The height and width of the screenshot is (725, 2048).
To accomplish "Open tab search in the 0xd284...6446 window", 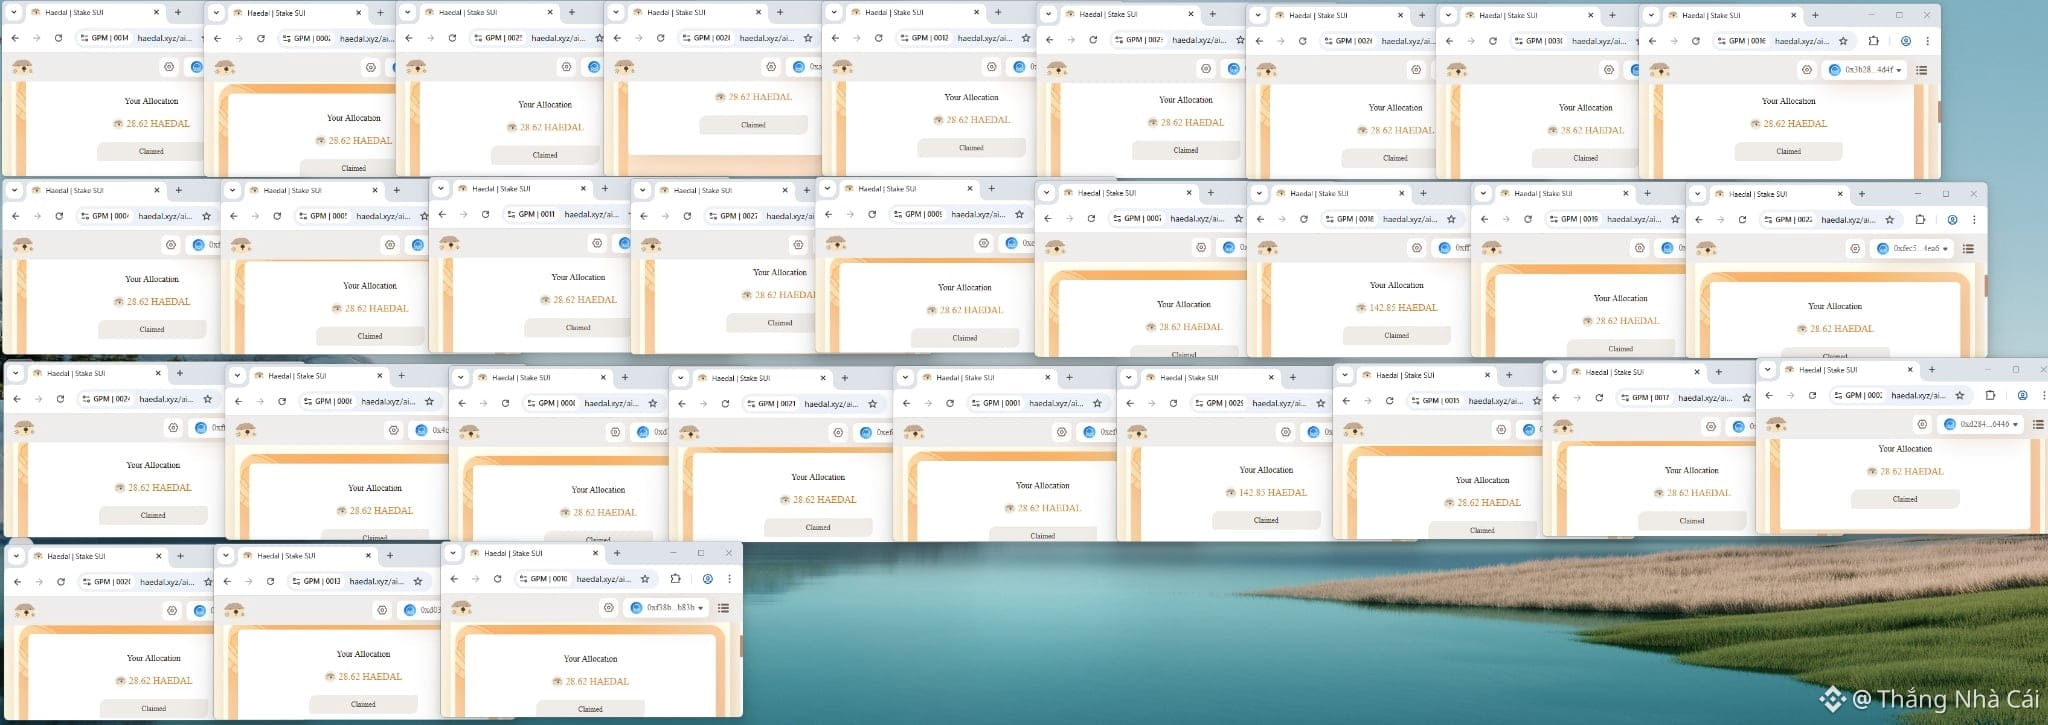I will point(1767,370).
